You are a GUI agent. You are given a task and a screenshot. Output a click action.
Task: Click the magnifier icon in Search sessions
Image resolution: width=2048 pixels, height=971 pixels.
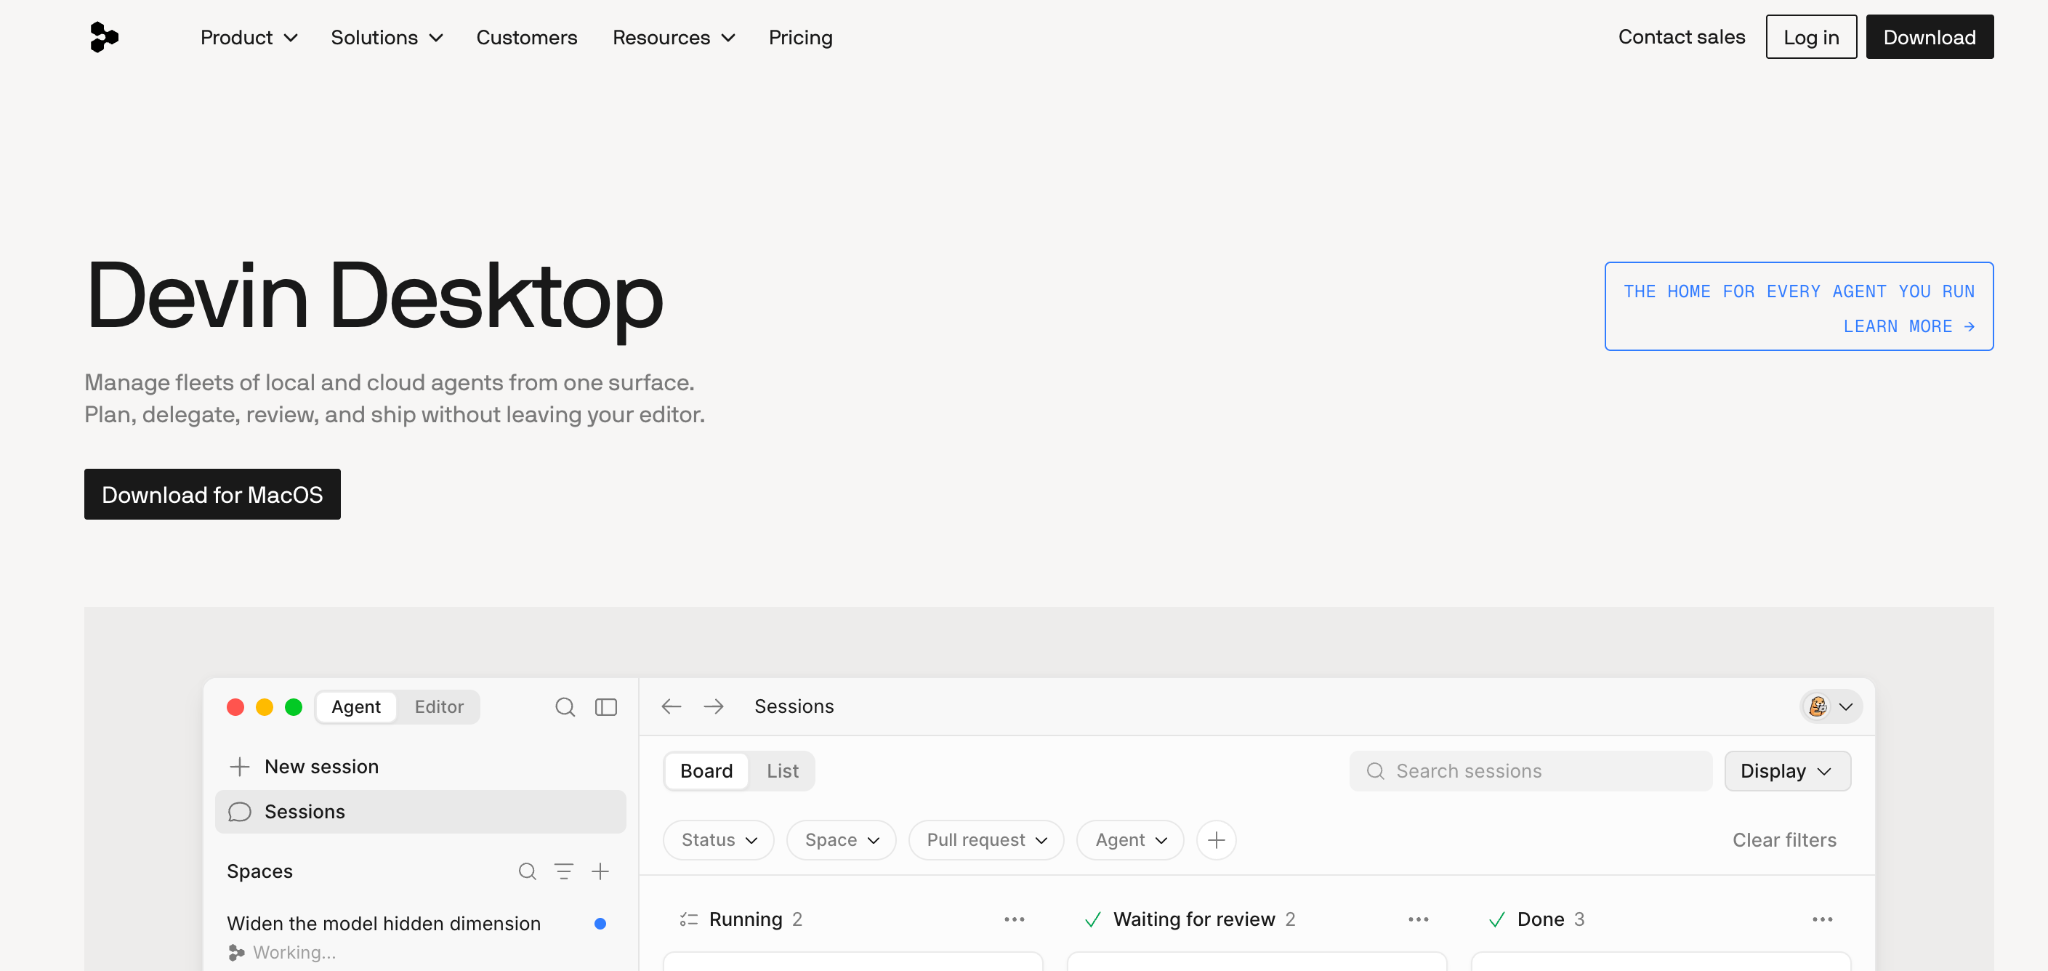click(1375, 771)
